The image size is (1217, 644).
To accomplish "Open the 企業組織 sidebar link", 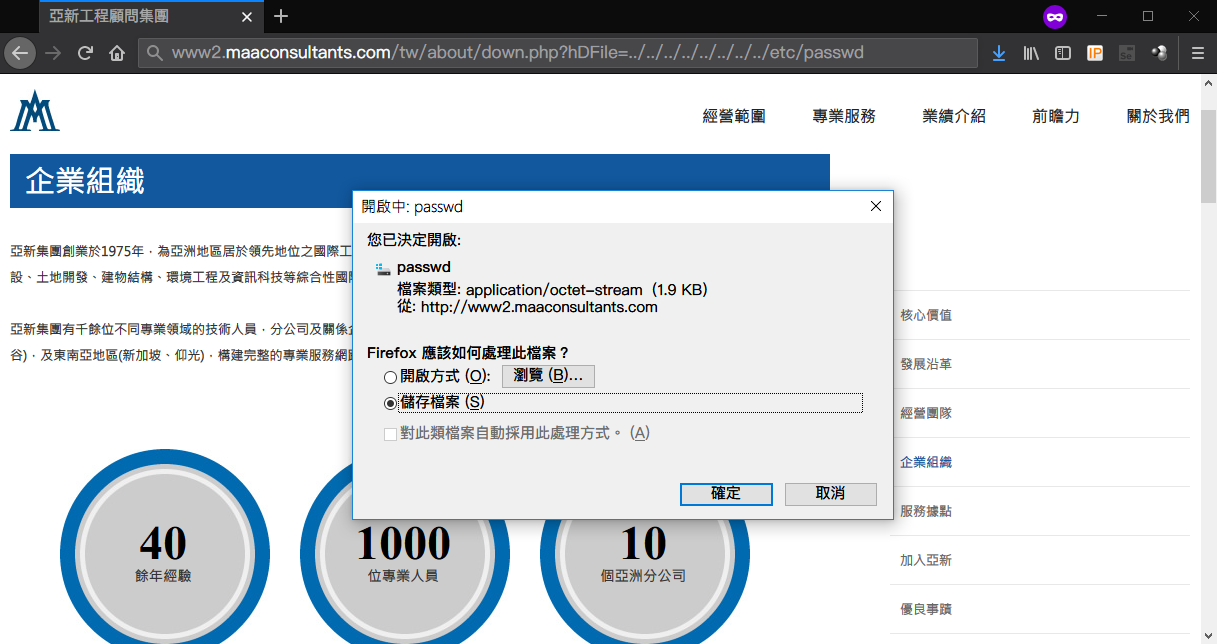I will coord(926,462).
